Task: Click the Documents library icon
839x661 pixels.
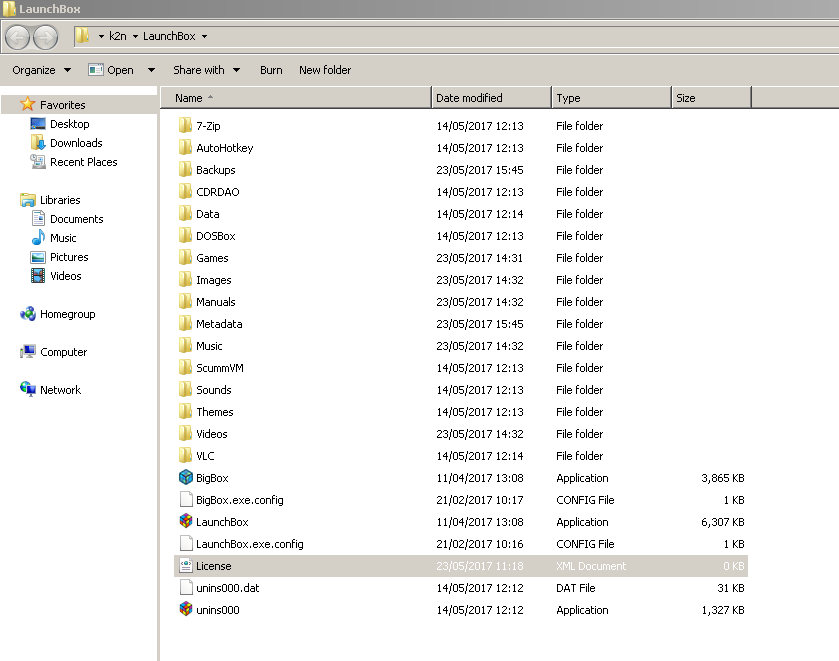Action: click(38, 218)
